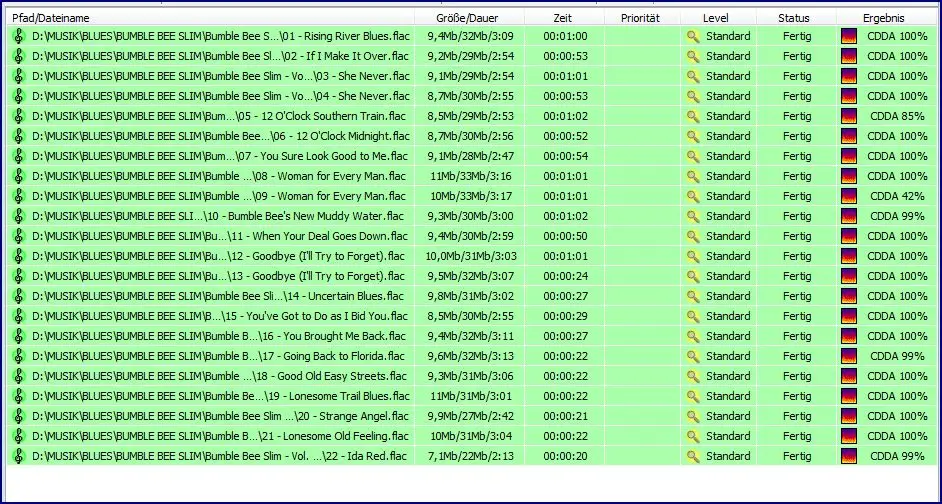Click magnifier icon in Lonesome Old Feeling row

pos(693,436)
